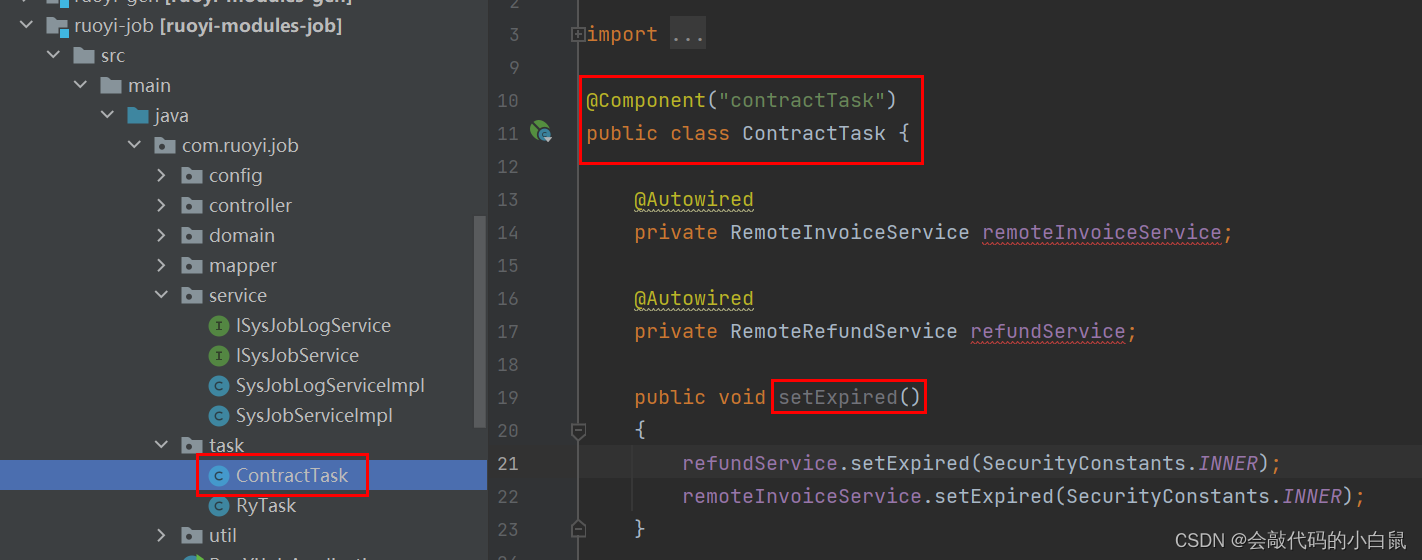Click the ruoyi-job module icon
The image size is (1422, 560).
tap(57, 26)
